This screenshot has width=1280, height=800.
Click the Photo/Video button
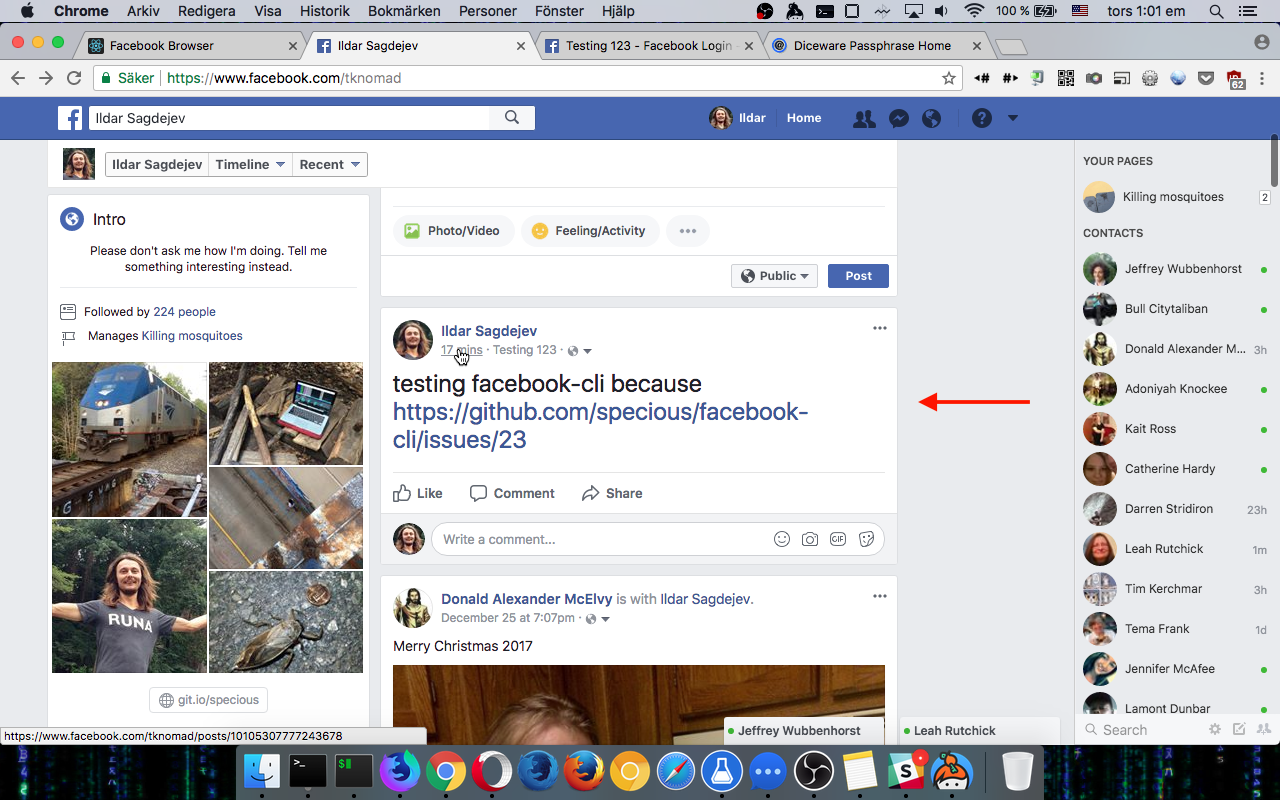[x=453, y=231]
